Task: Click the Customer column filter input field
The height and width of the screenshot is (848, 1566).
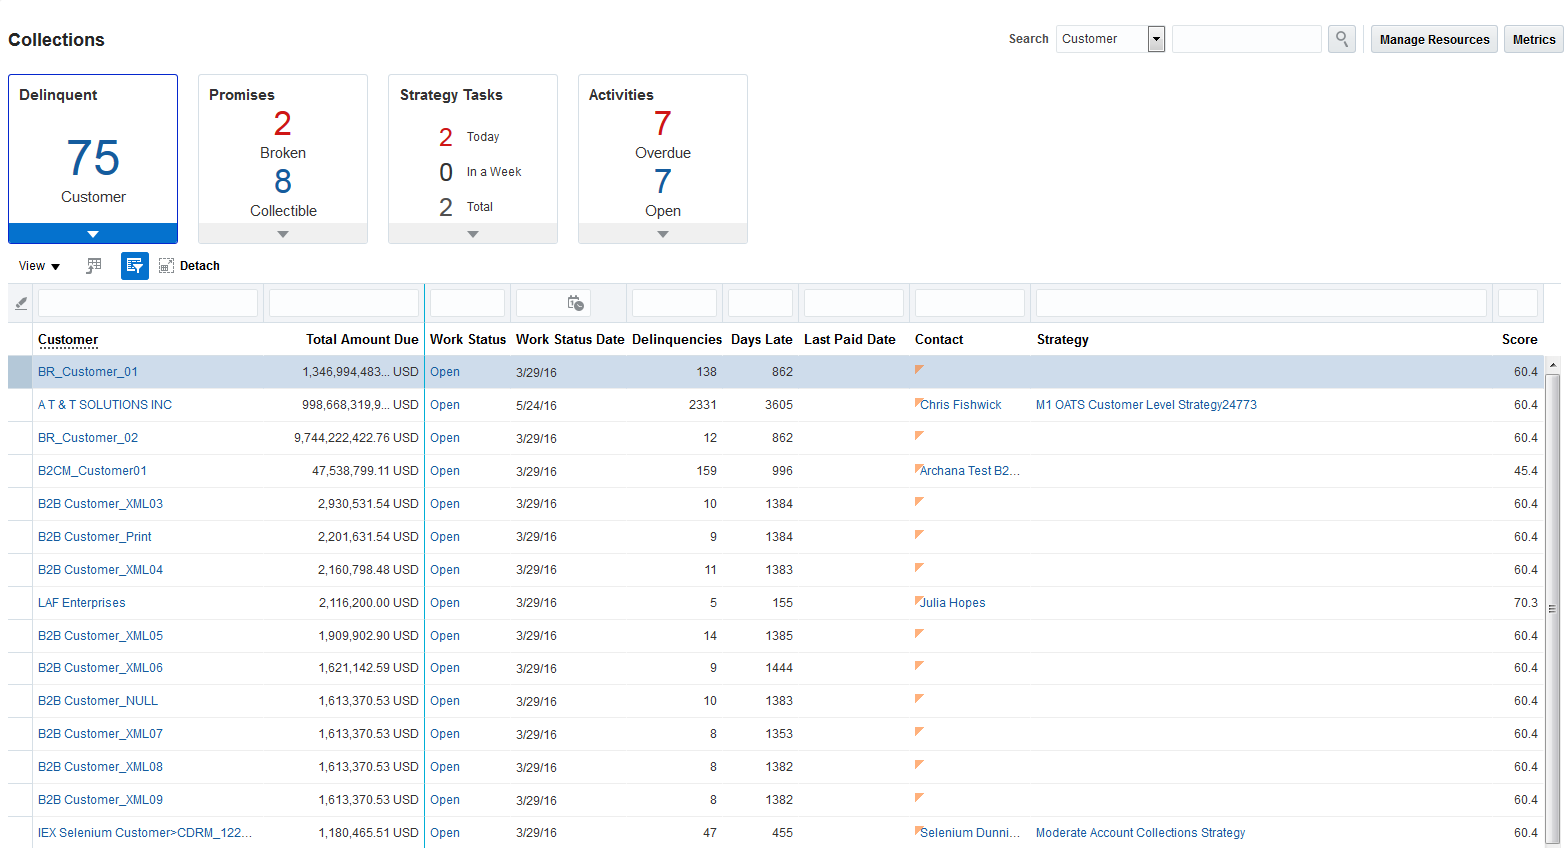Action: click(x=148, y=303)
